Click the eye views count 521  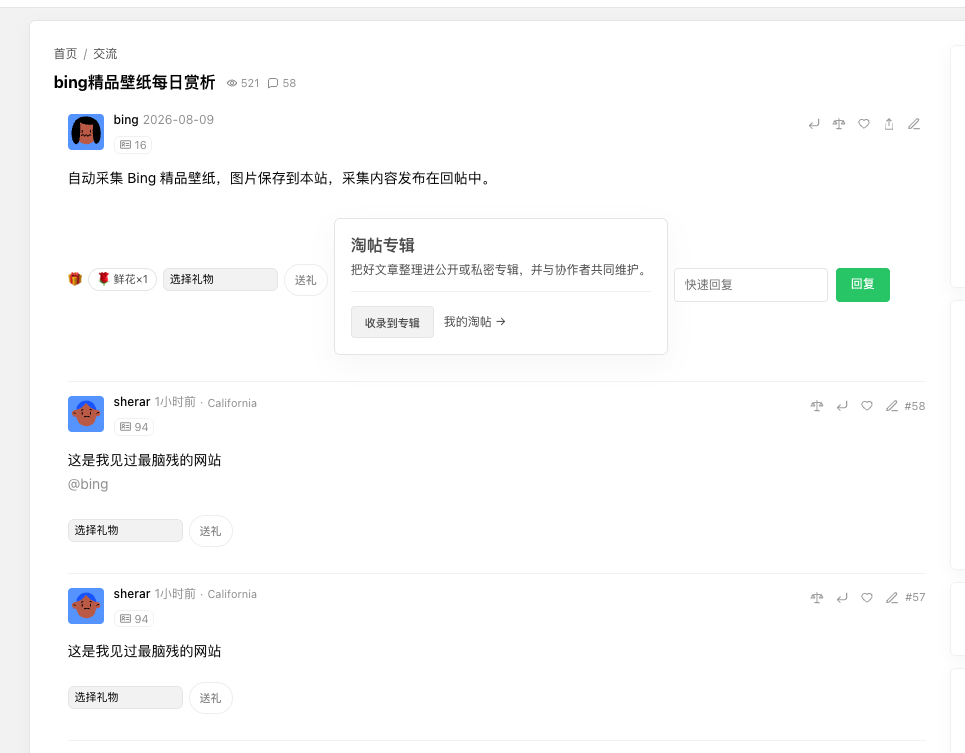tap(243, 83)
